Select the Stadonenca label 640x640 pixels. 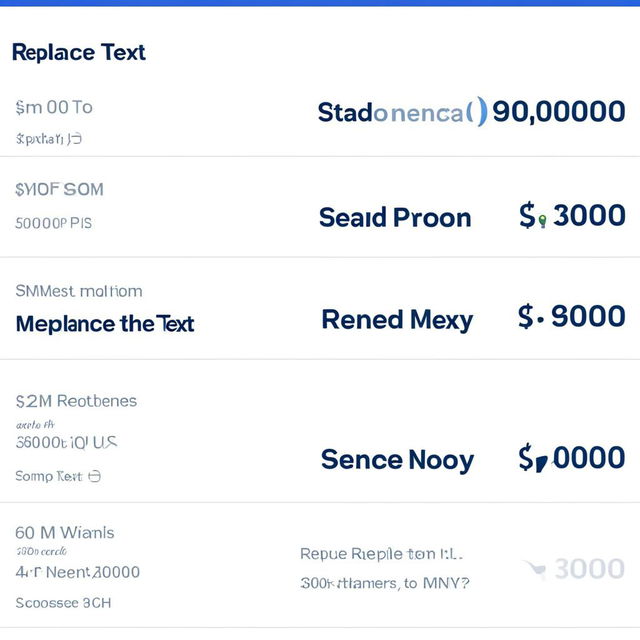pyautogui.click(x=390, y=113)
